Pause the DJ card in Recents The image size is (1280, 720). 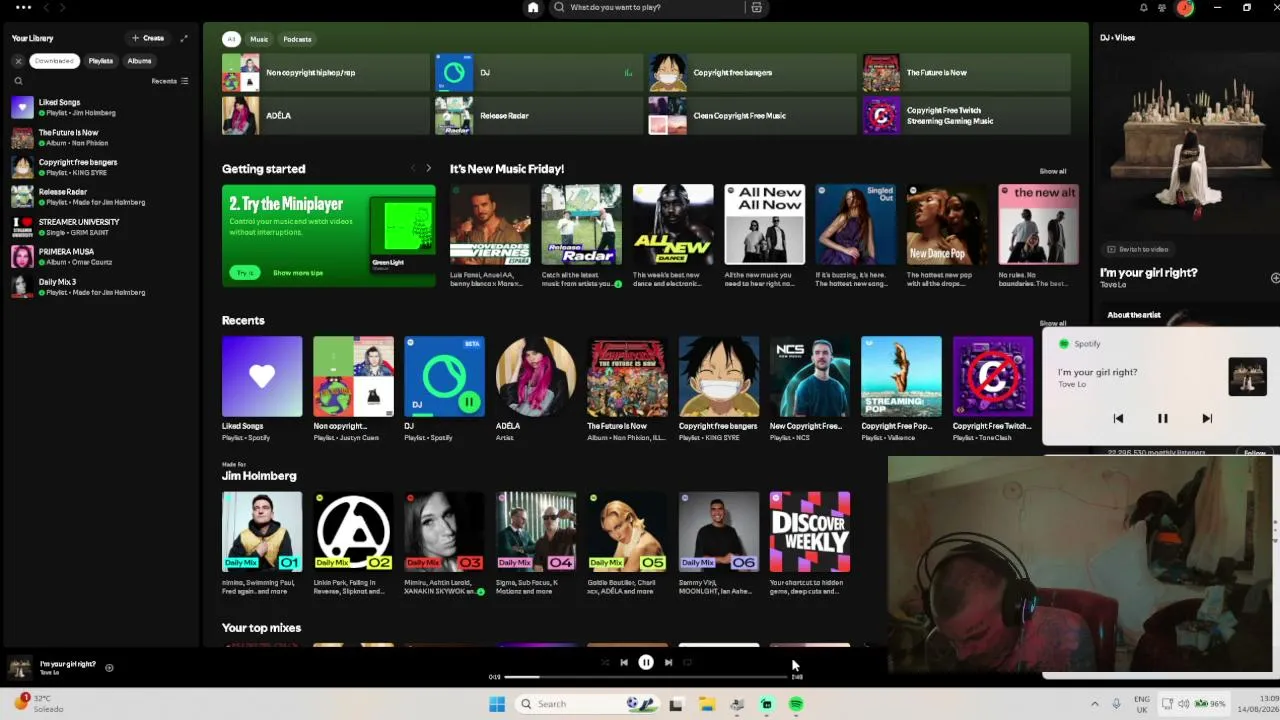click(x=468, y=402)
